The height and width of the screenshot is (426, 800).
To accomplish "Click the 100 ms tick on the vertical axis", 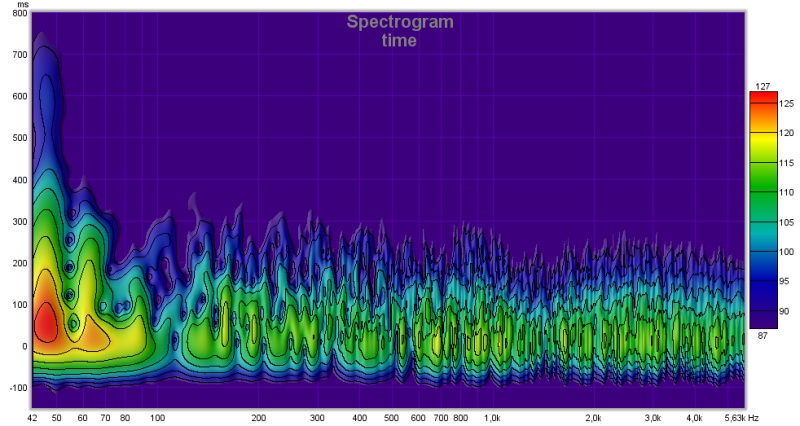I will click(x=19, y=305).
